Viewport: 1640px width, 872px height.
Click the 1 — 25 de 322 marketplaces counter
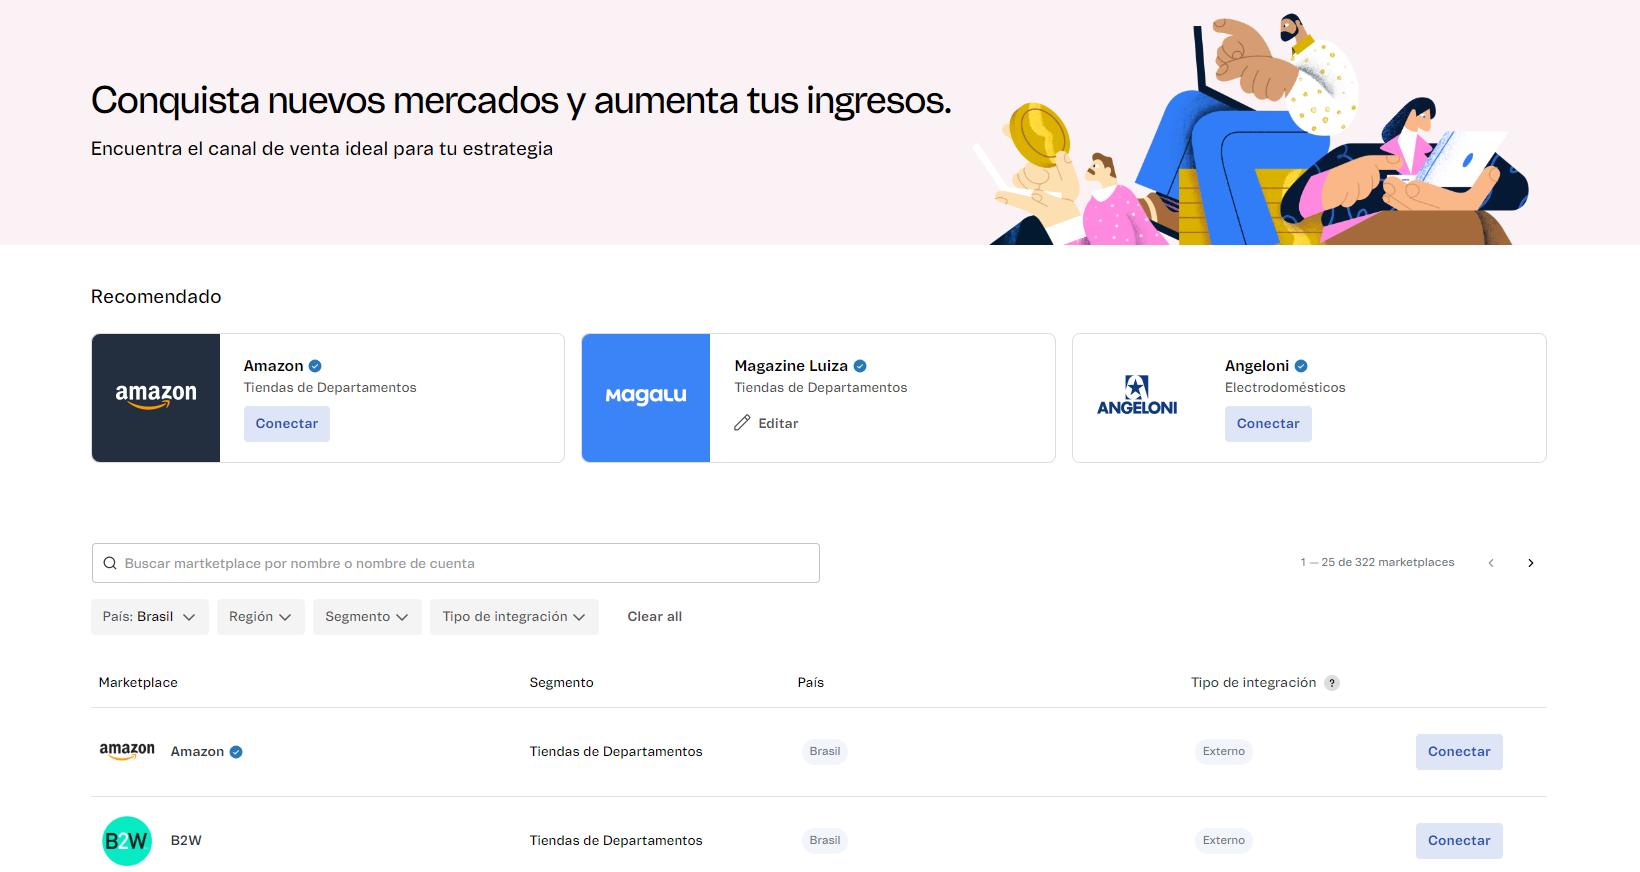[x=1377, y=563]
